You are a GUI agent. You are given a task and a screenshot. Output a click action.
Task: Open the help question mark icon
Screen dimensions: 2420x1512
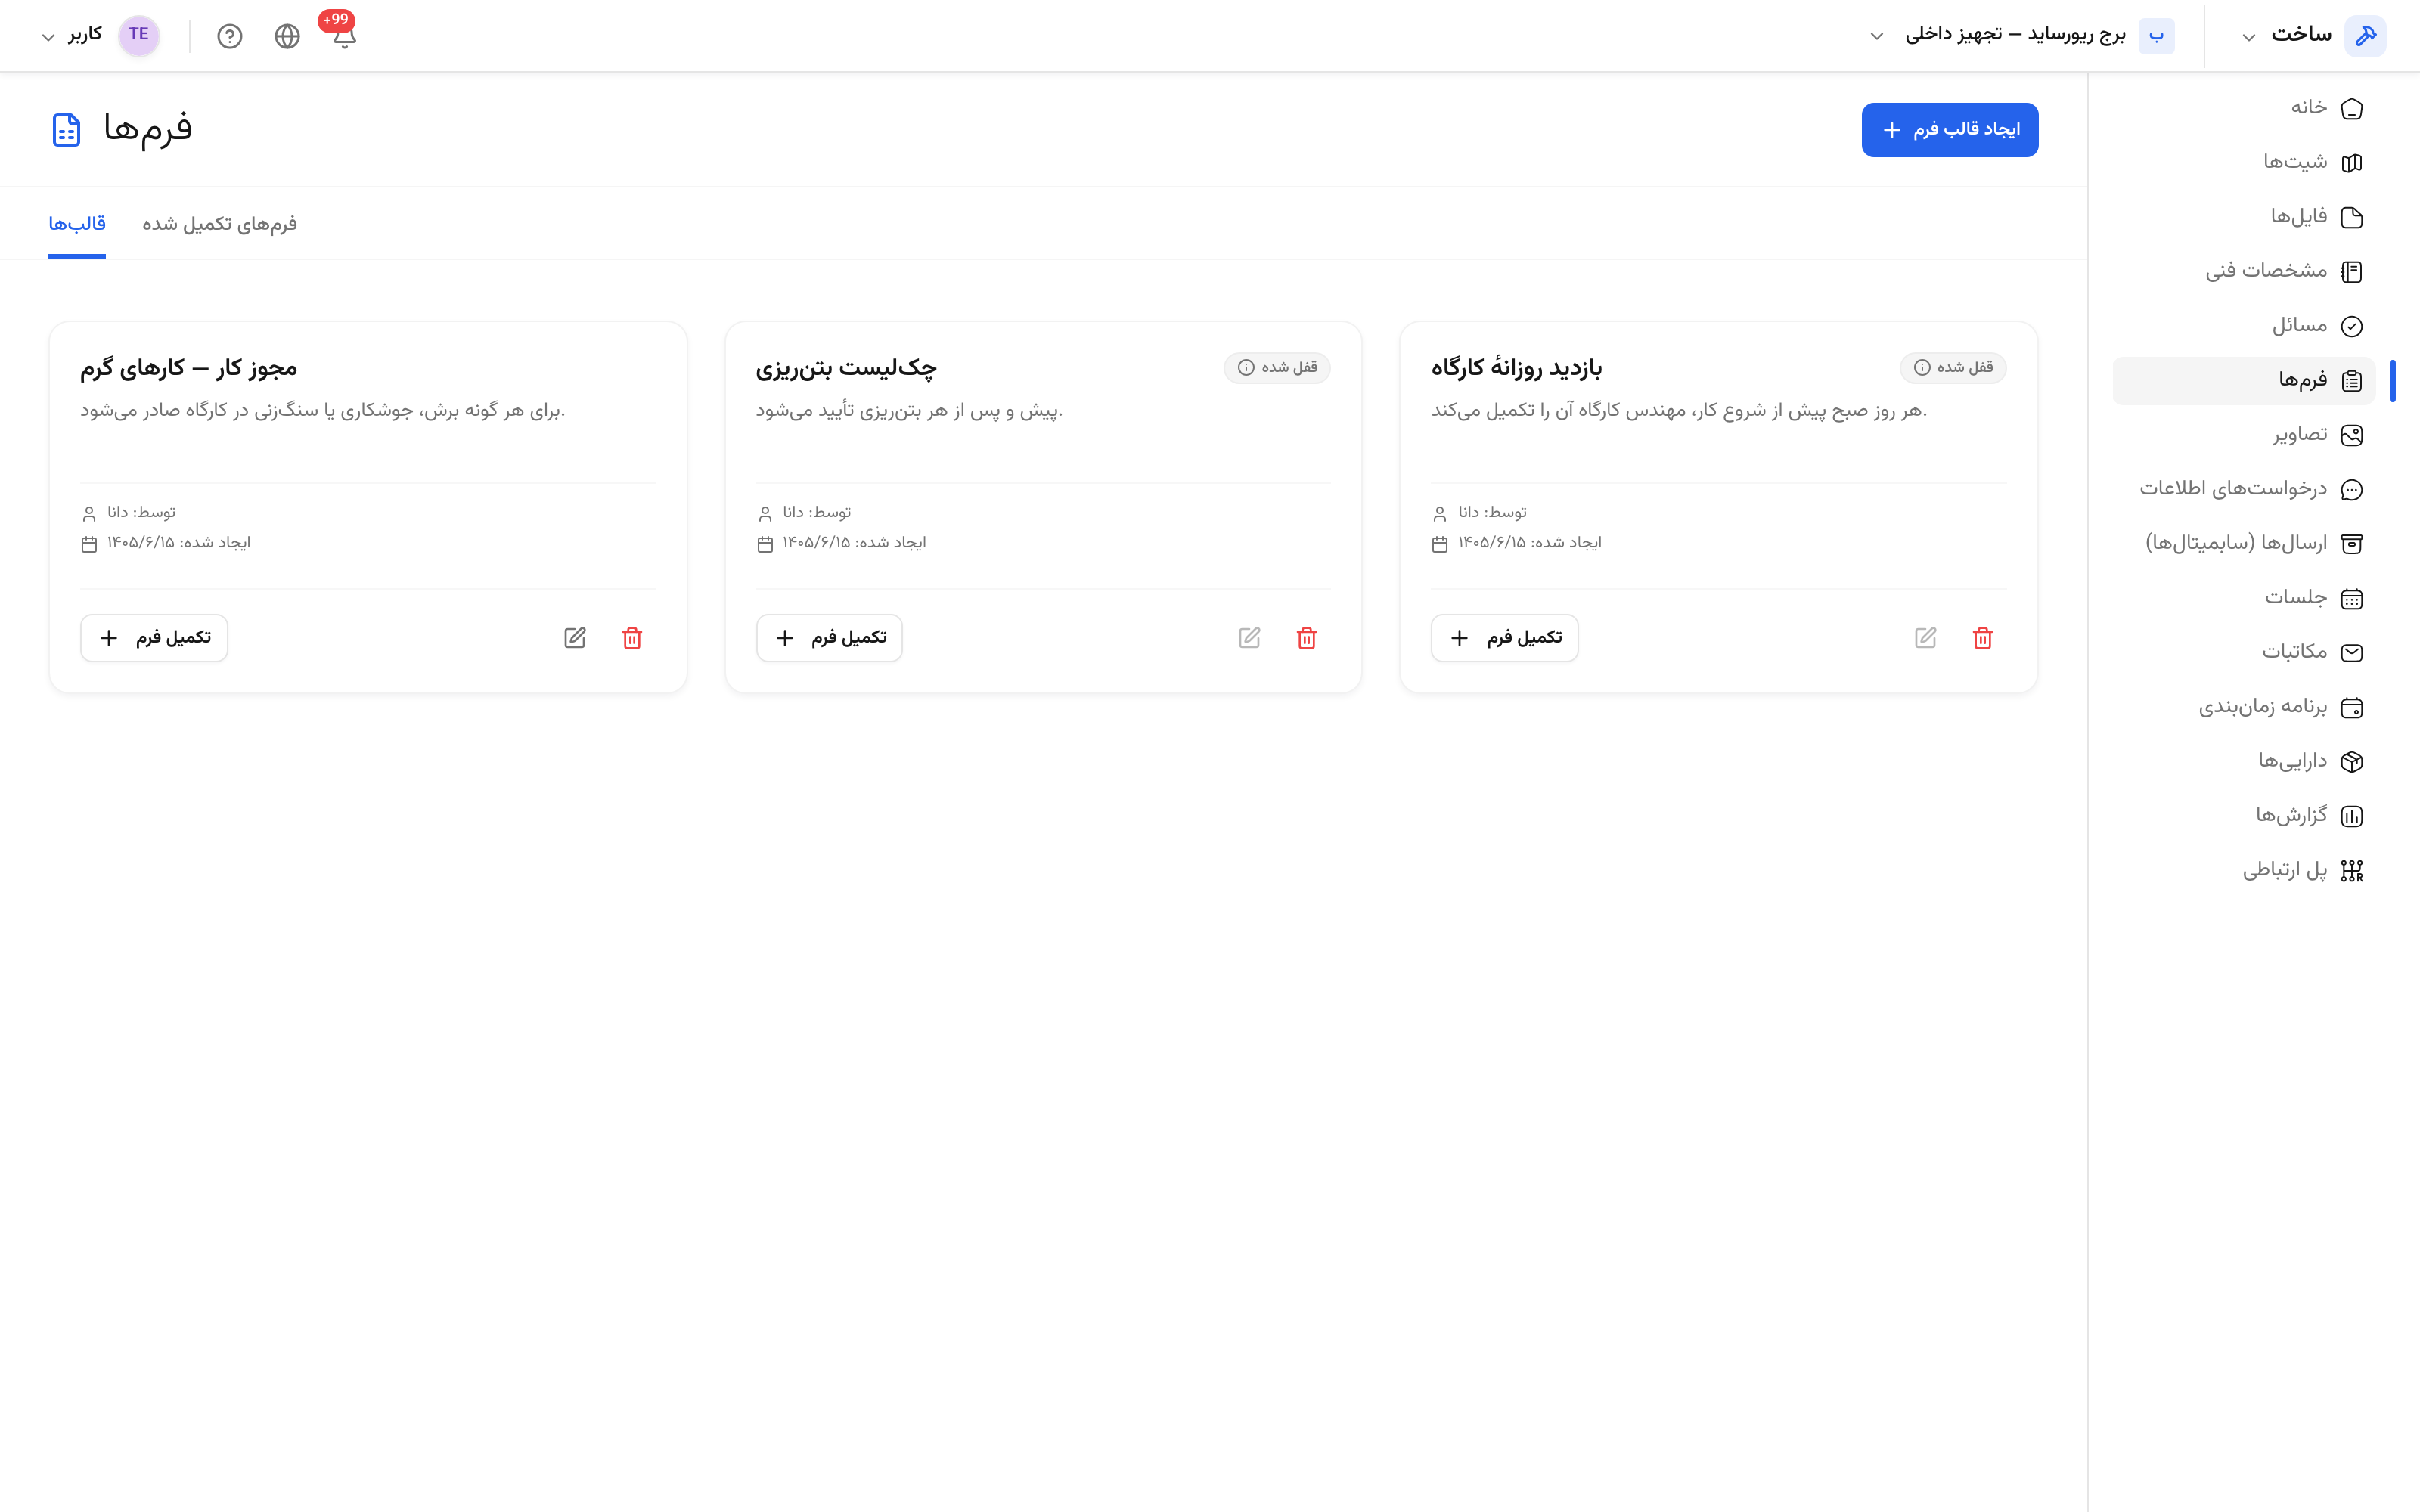coord(230,36)
